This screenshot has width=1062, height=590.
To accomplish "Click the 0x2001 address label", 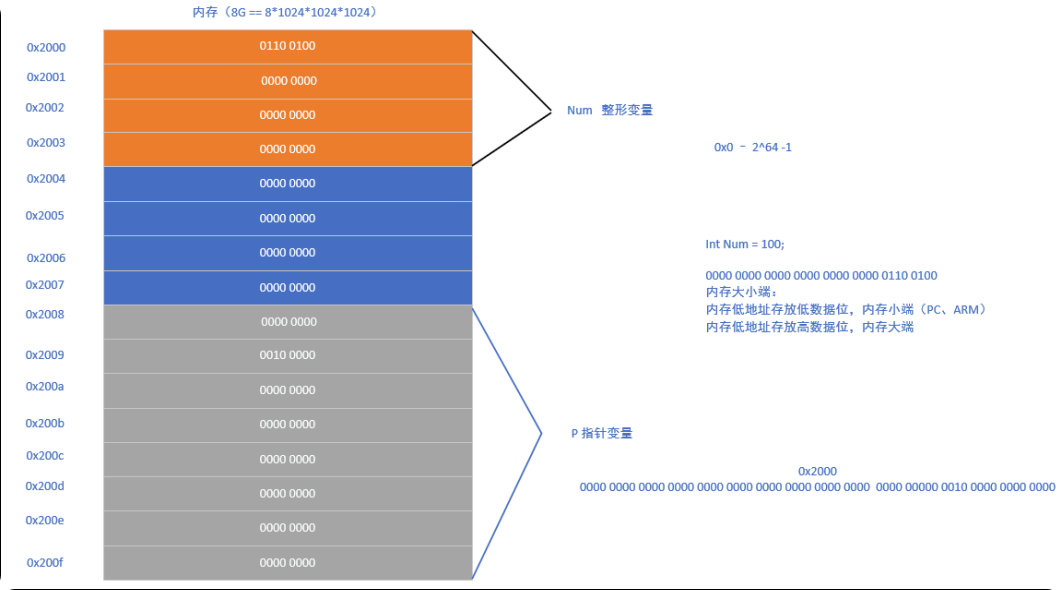I will point(46,77).
